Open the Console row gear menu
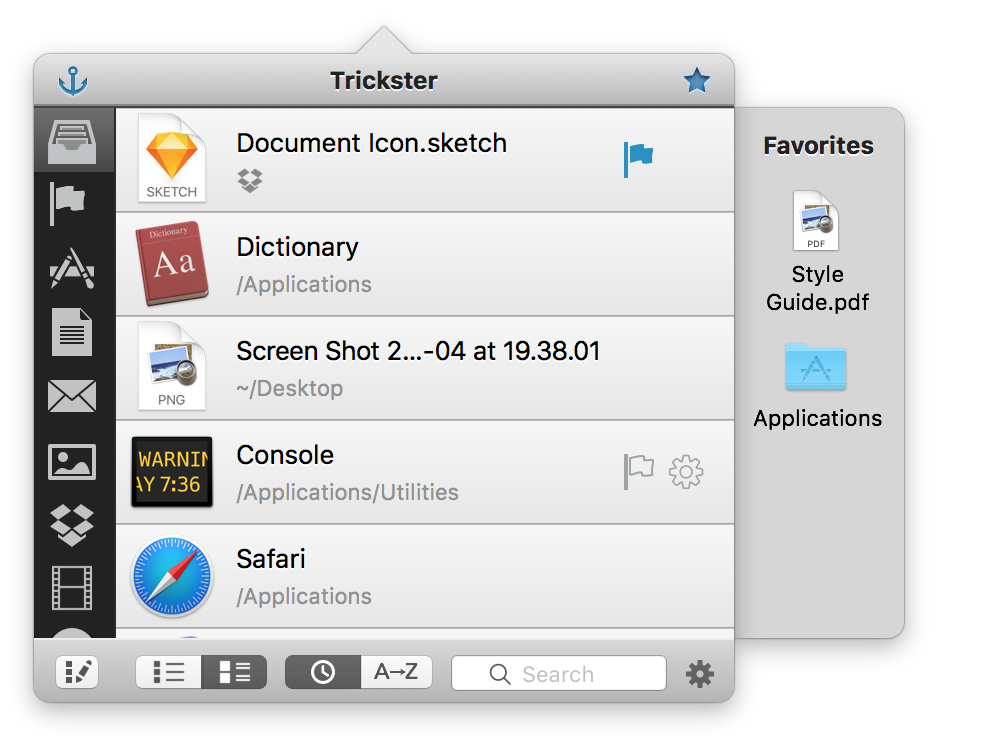 coord(686,471)
